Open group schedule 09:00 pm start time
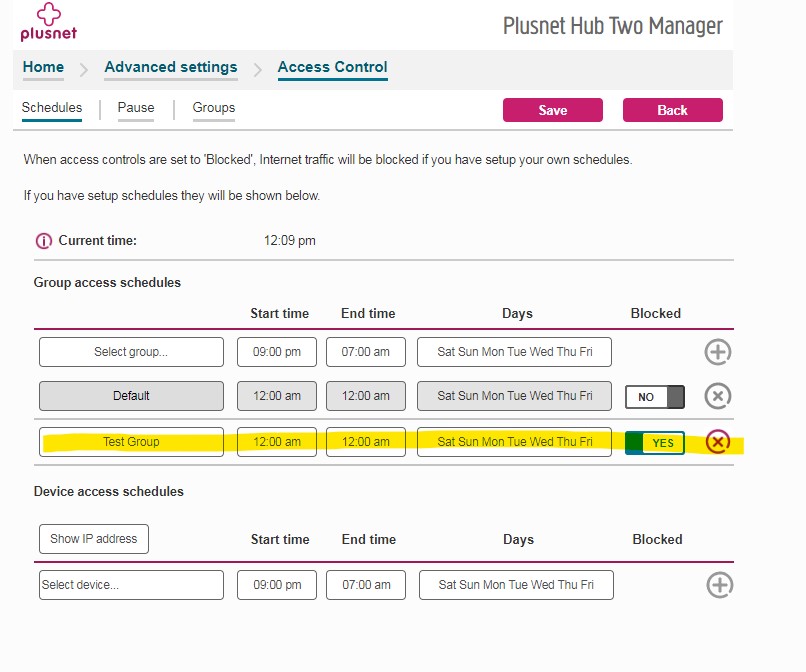 [x=277, y=352]
